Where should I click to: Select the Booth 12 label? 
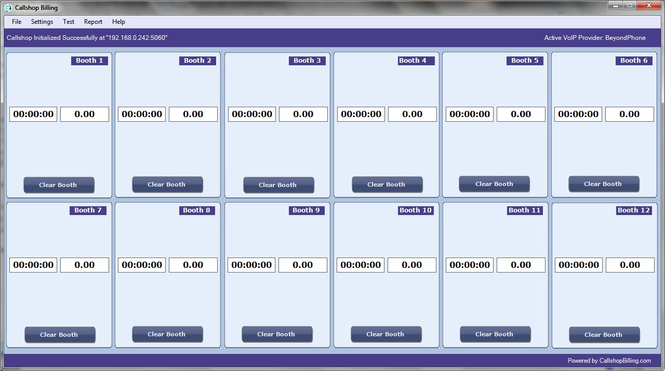pyautogui.click(x=634, y=210)
